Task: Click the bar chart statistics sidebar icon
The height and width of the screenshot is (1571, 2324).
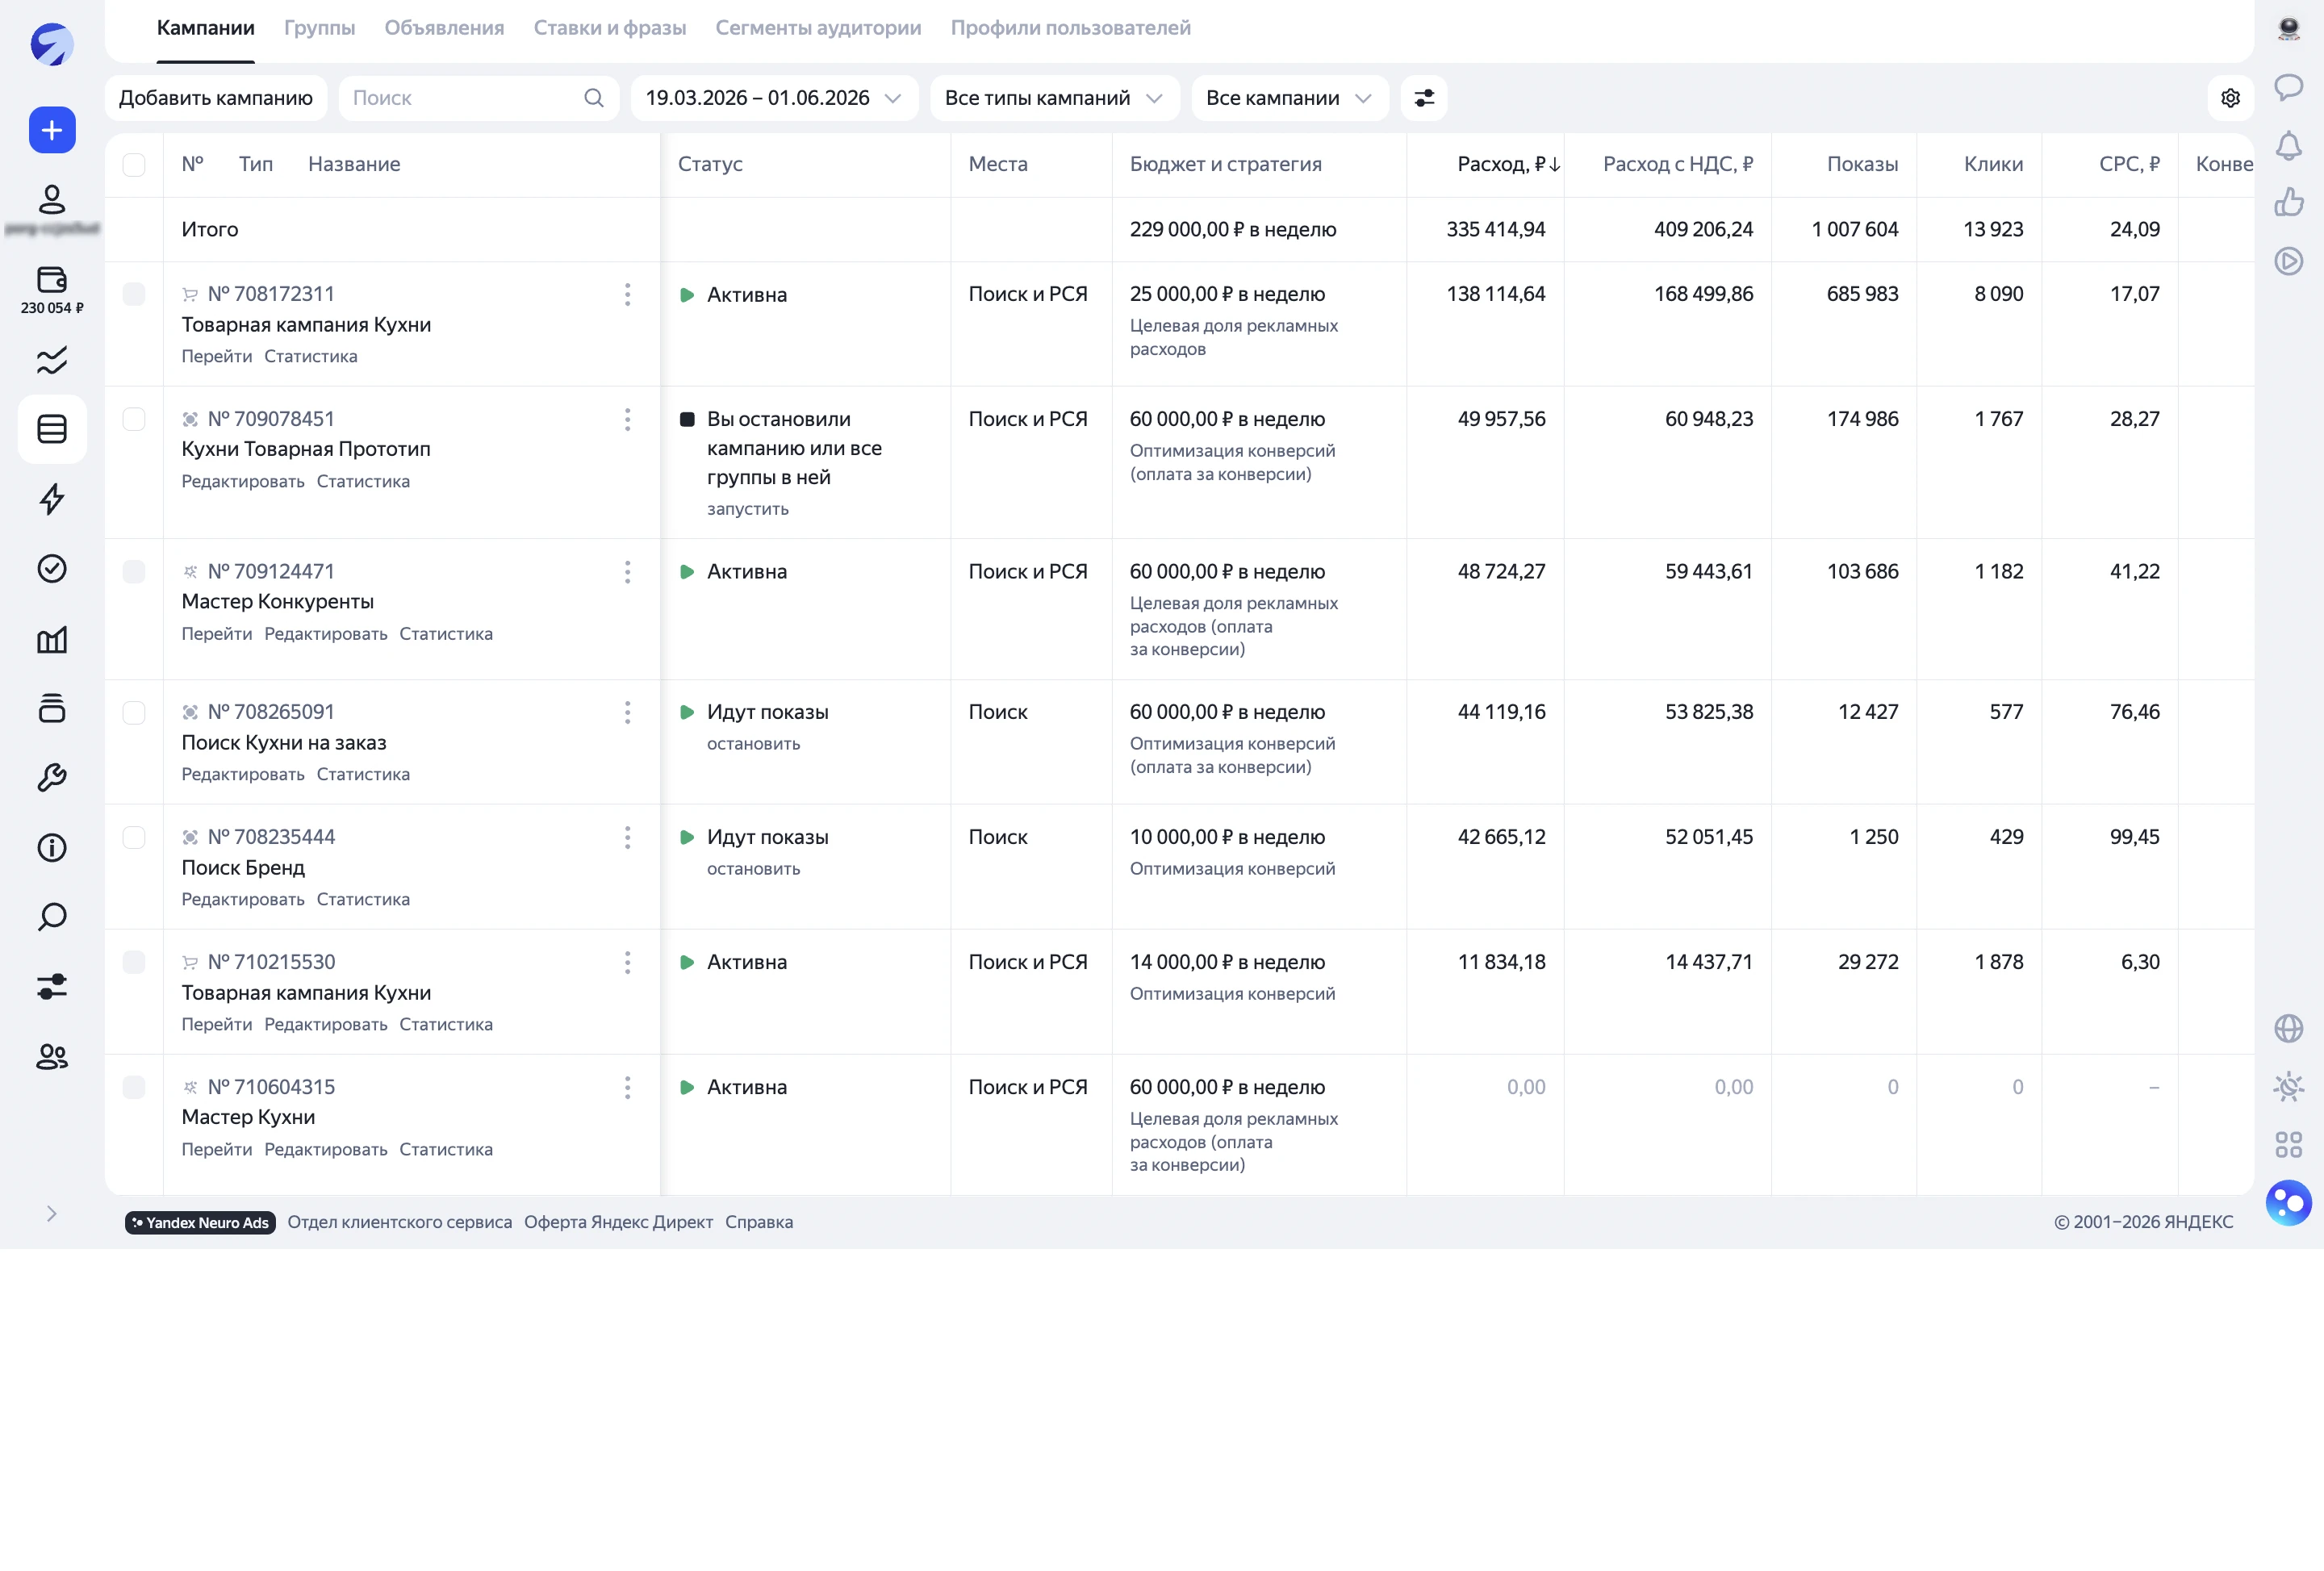Action: 52,639
